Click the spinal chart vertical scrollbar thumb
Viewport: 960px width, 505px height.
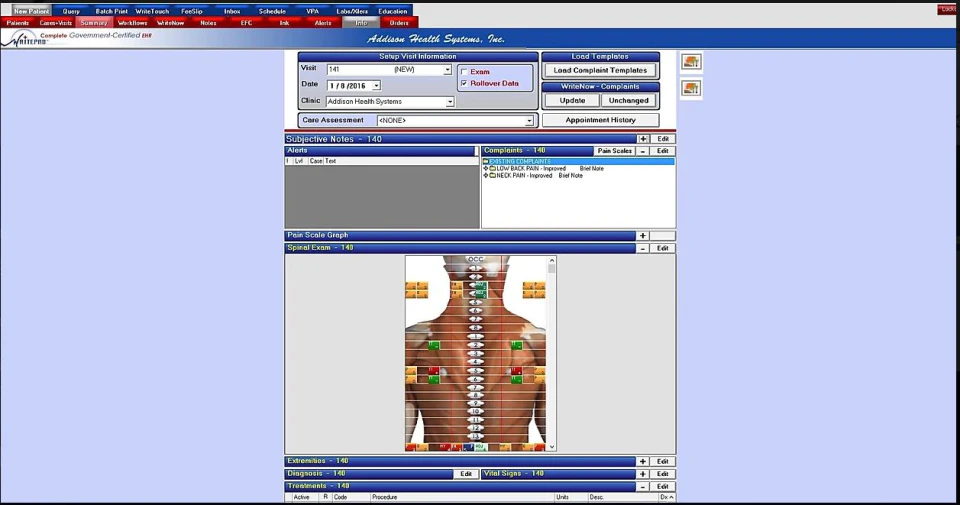click(552, 269)
